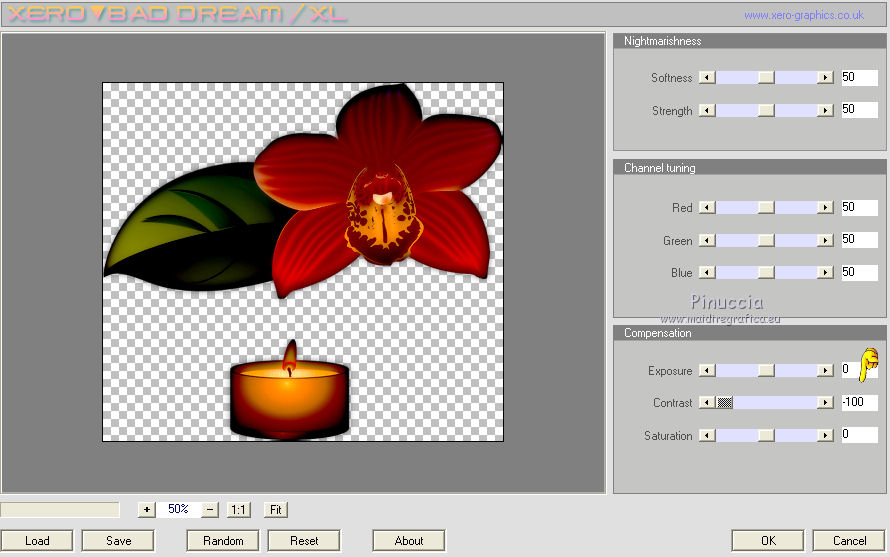The width and height of the screenshot is (890, 557).
Task: Generate Random filter settings
Action: 223,541
